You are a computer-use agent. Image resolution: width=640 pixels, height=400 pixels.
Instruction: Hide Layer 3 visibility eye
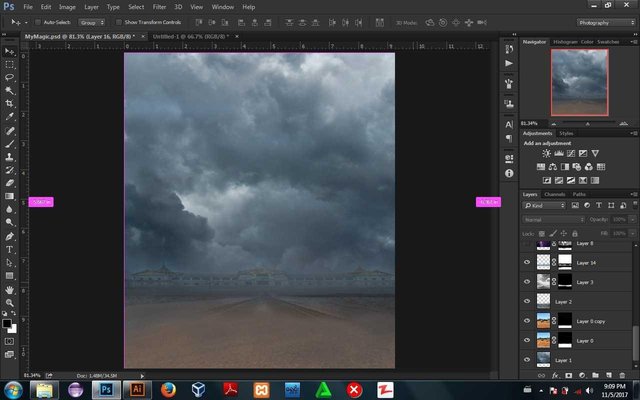point(527,282)
